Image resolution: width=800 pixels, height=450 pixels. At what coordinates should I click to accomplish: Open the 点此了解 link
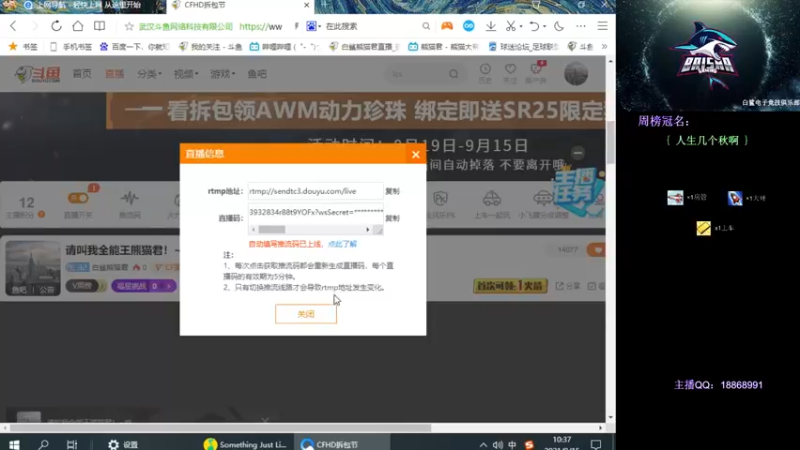[342, 244]
